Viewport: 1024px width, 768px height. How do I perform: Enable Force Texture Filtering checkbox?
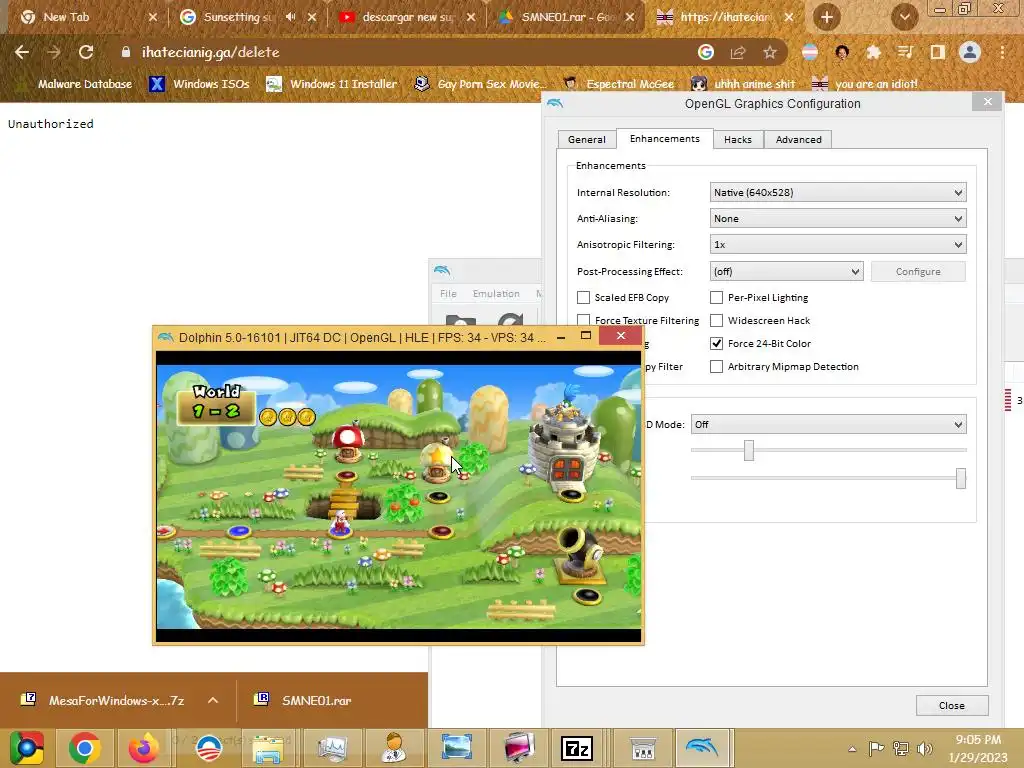click(x=583, y=321)
